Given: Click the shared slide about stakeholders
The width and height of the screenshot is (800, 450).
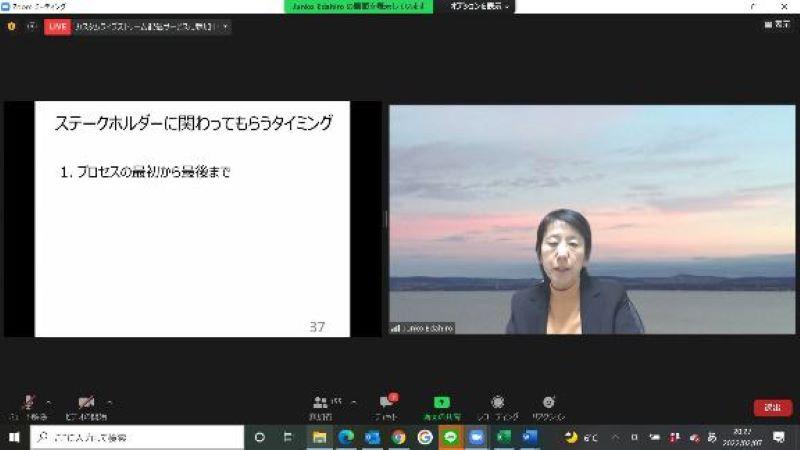Looking at the screenshot, I should 193,218.
